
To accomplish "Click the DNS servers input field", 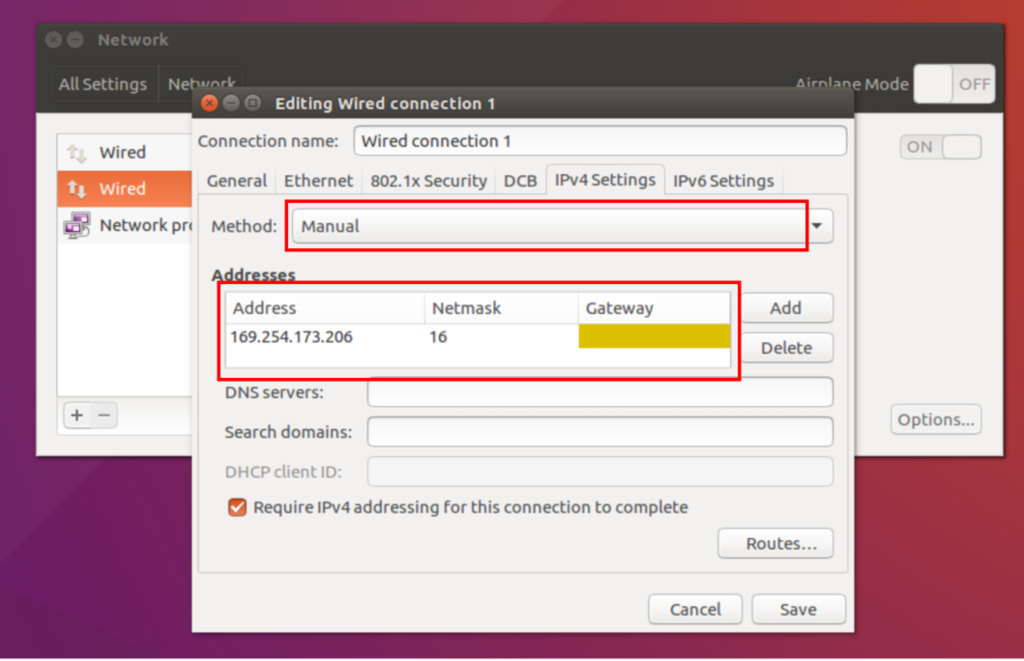I will coord(600,393).
